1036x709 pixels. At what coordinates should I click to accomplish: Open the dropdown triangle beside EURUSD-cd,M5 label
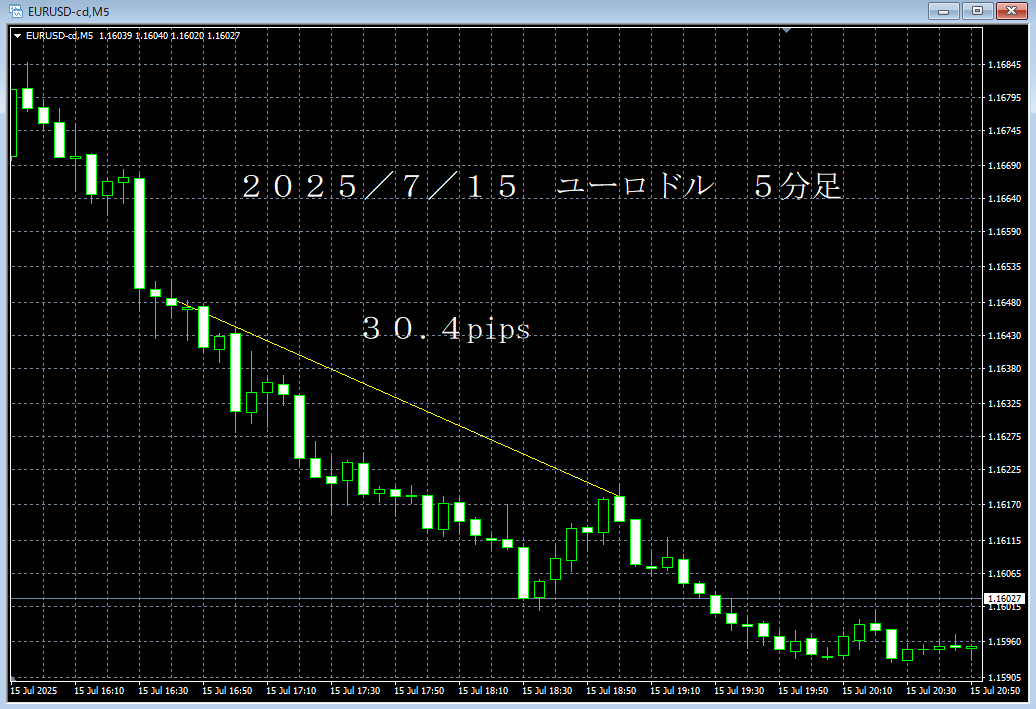pos(17,36)
